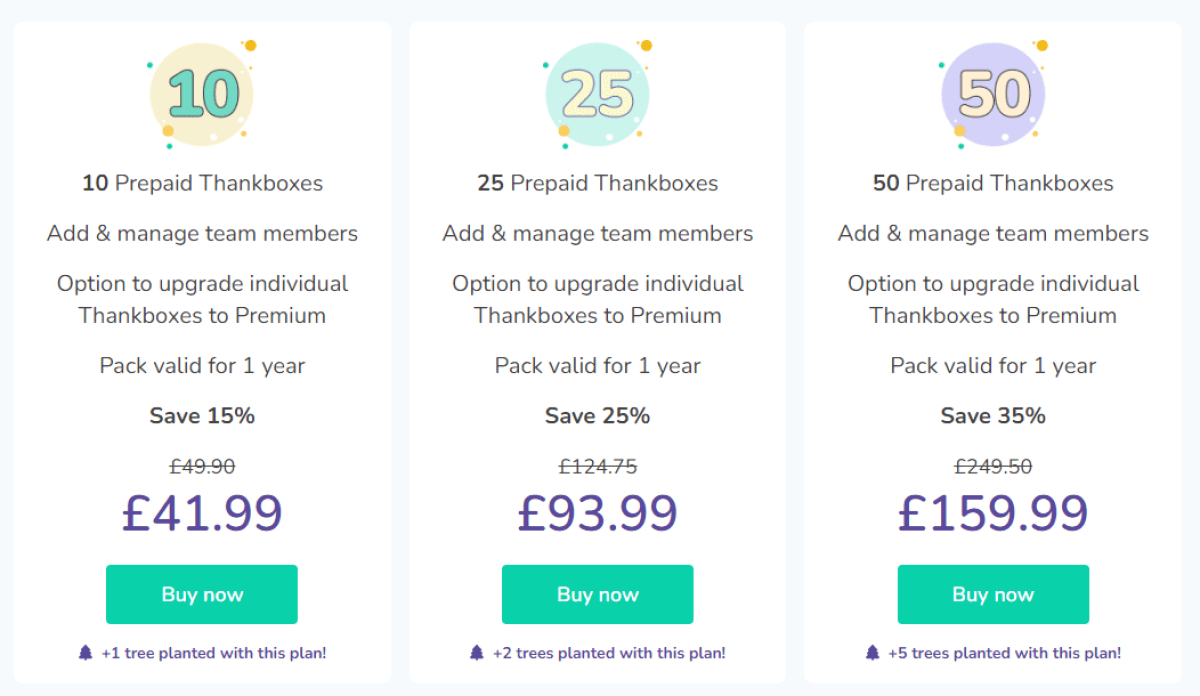Screen dimensions: 1200x696
Task: Click the crossed-out £249.50 price
Action: [x=993, y=465]
